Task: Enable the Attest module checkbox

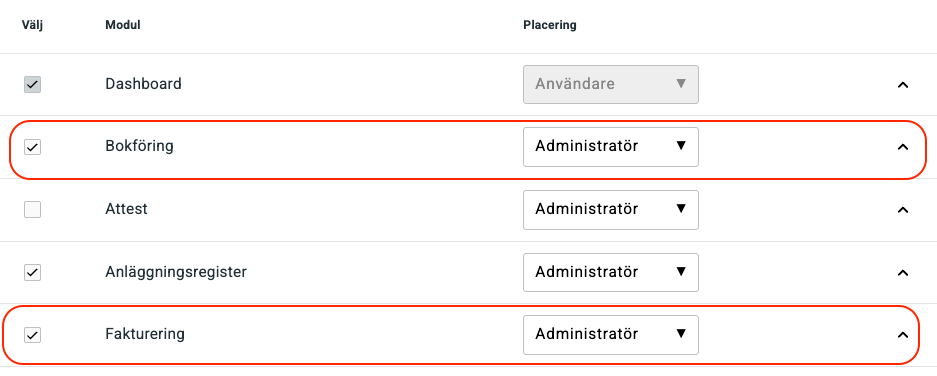Action: tap(32, 209)
